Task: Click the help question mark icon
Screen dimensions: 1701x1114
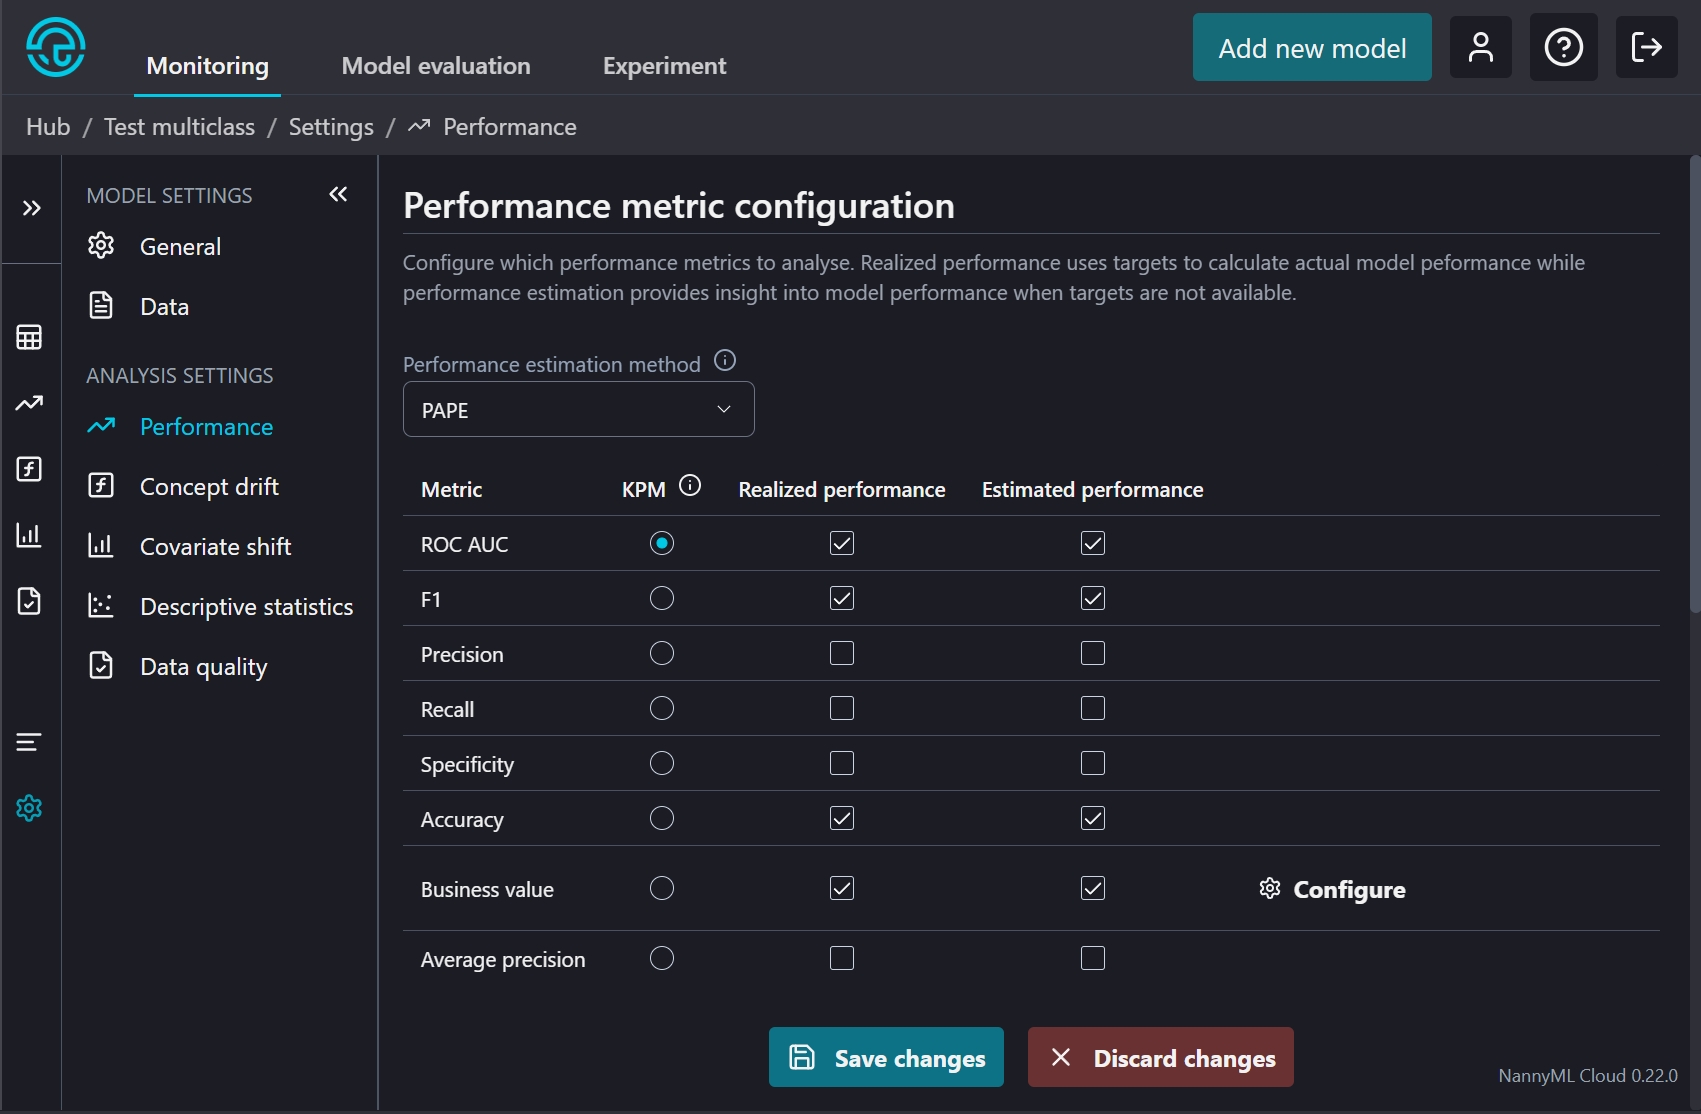Action: tap(1563, 47)
